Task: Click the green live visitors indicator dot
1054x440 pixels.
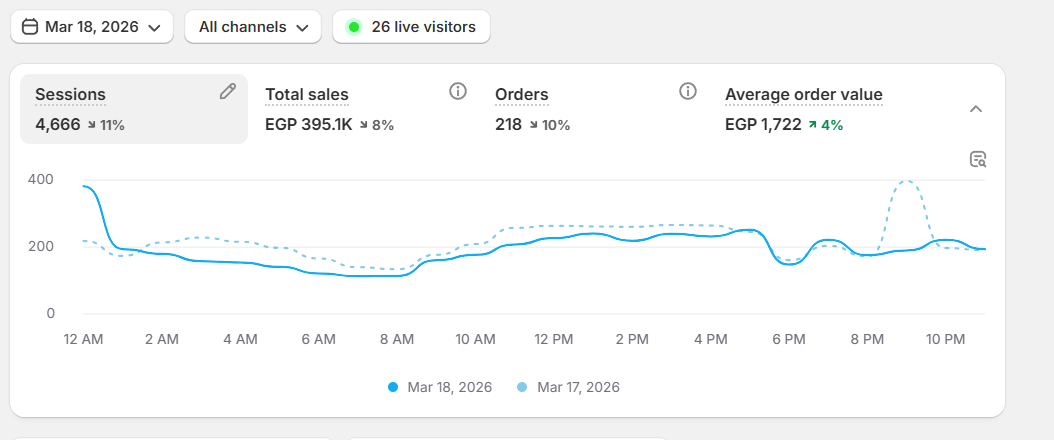Action: pos(353,27)
